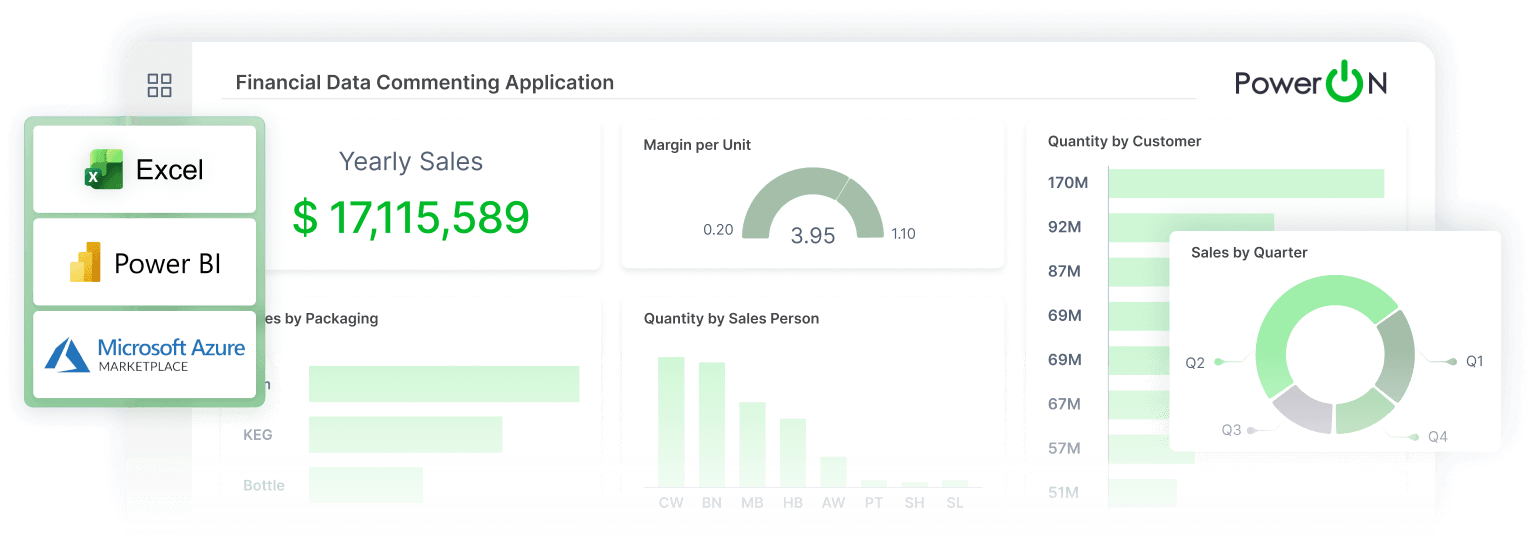The height and width of the screenshot is (540, 1538).
Task: Open the Microsoft Azure Marketplace card
Action: pos(145,354)
